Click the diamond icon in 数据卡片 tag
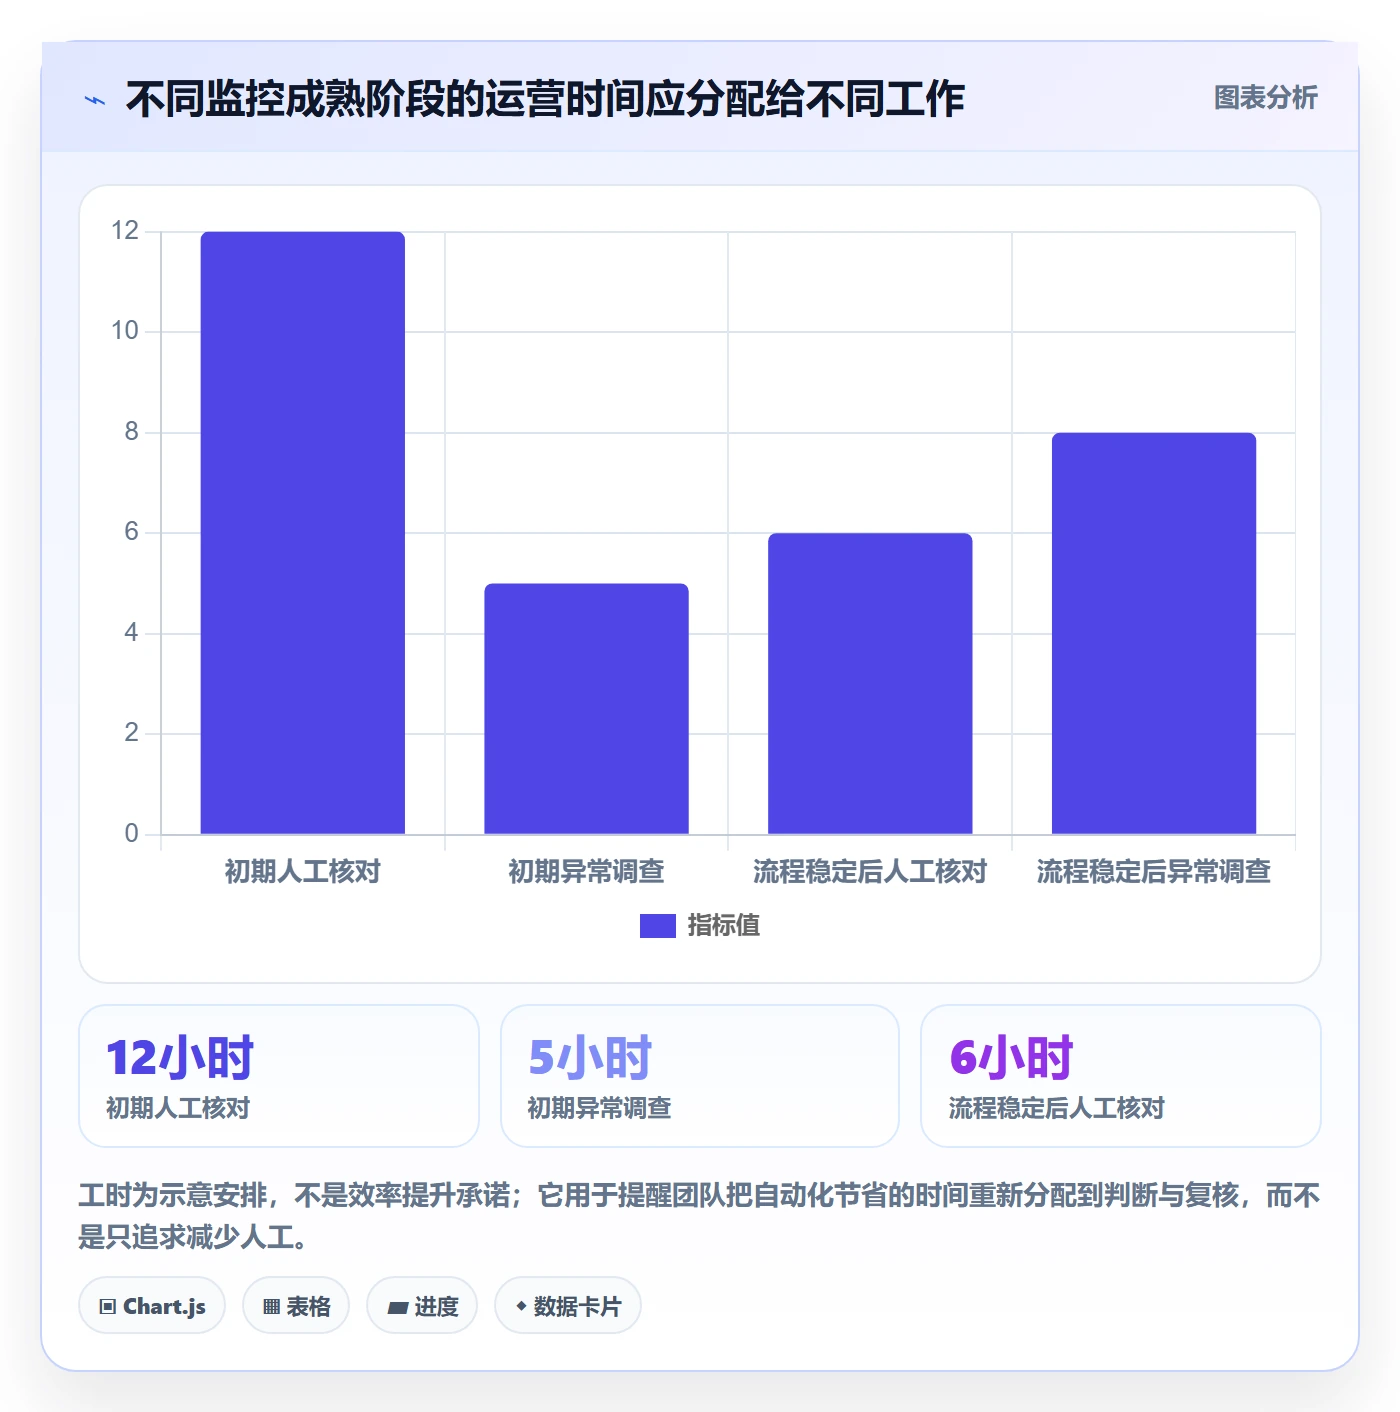The width and height of the screenshot is (1400, 1412). point(521,1306)
